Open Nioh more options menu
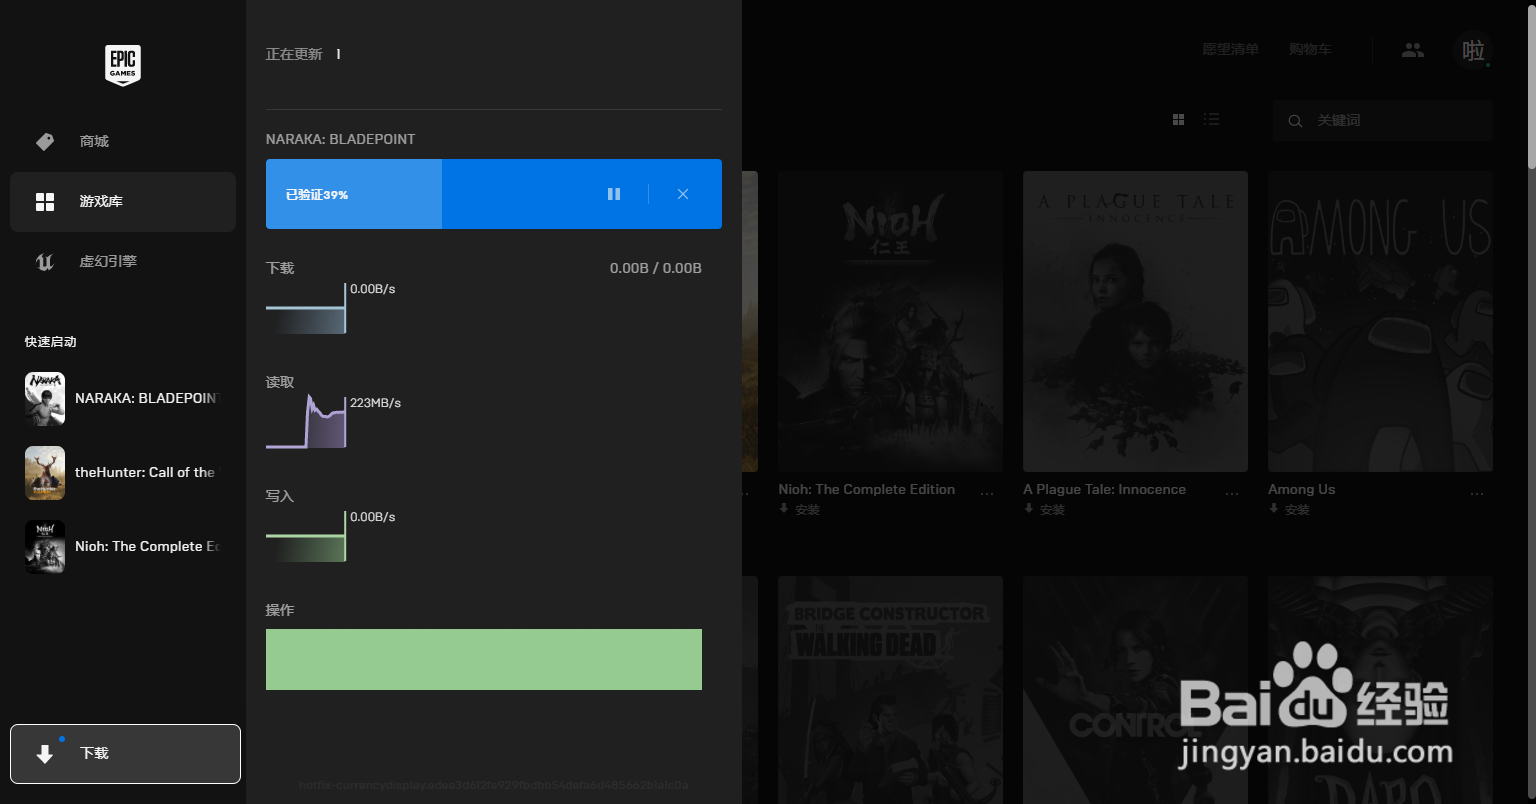This screenshot has height=804, width=1536. (x=988, y=493)
